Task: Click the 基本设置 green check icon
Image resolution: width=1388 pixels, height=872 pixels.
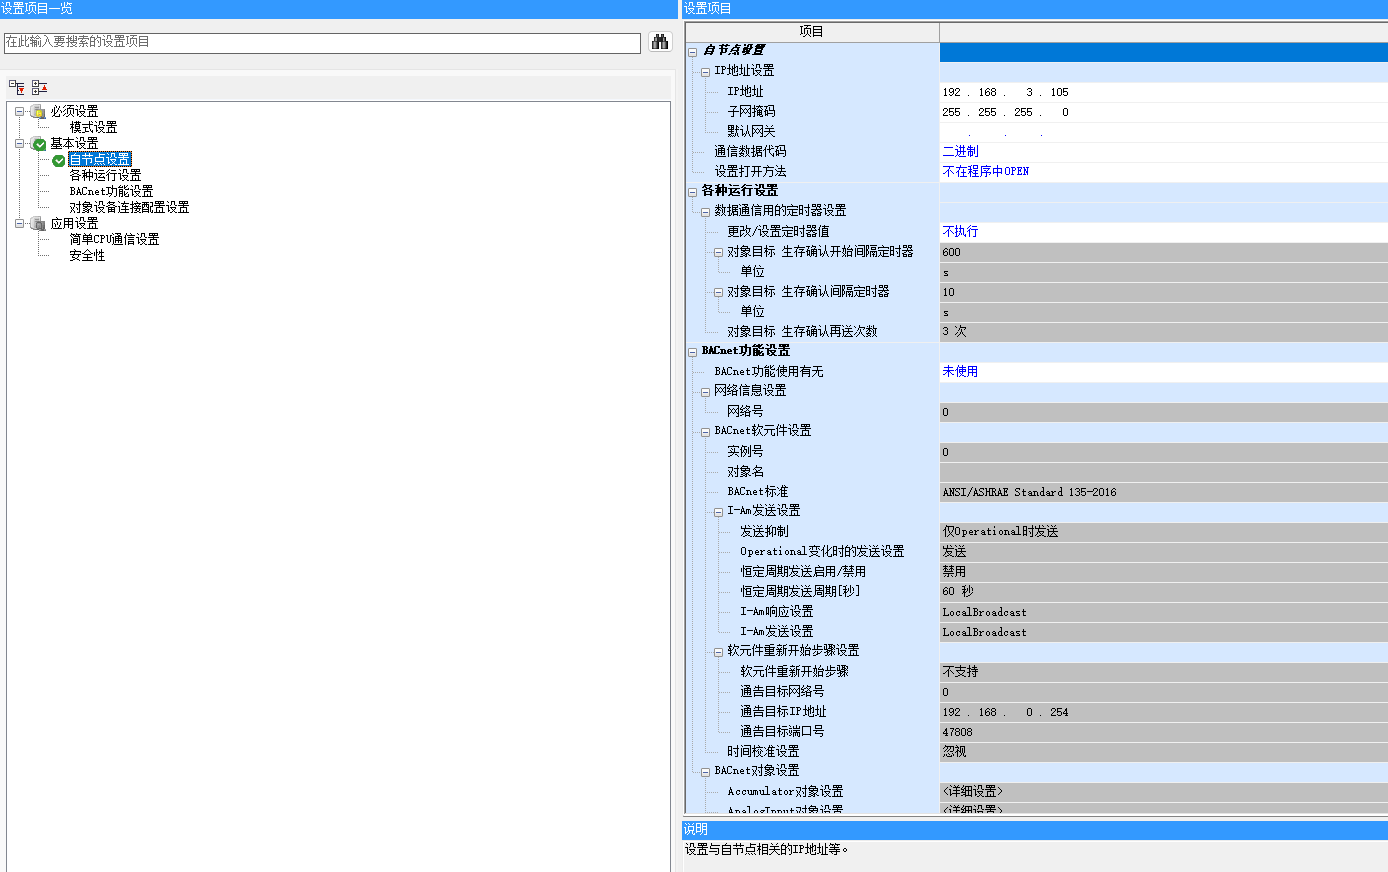Action: [38, 144]
